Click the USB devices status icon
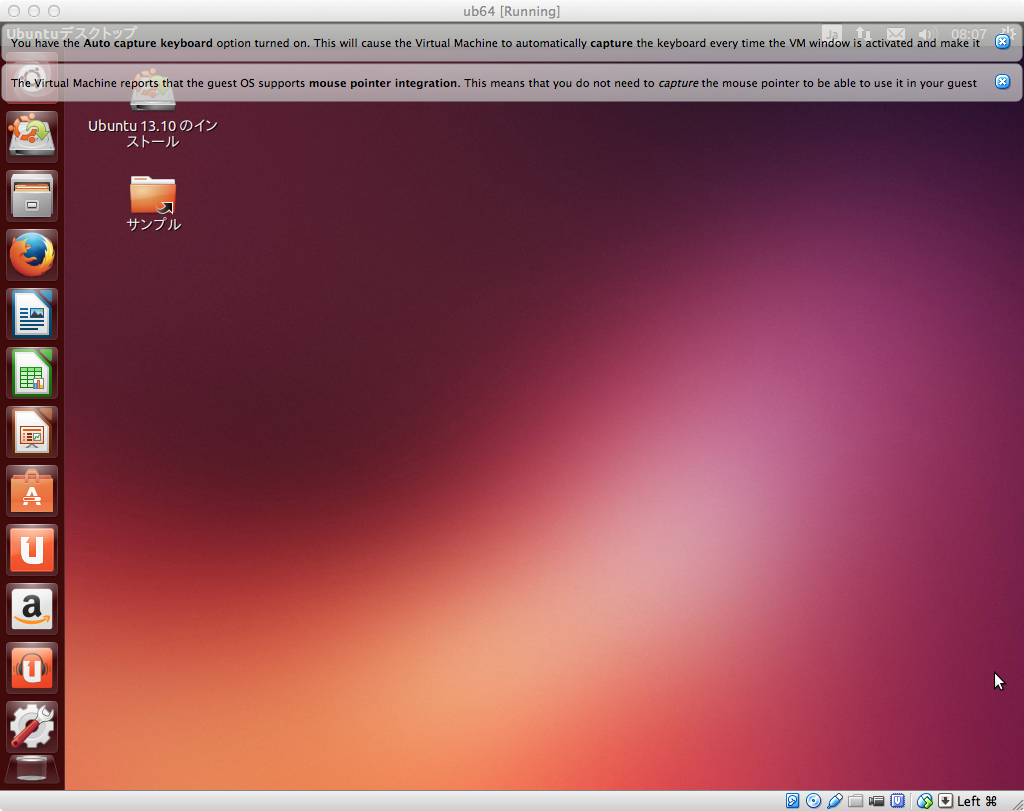Screen dimensions: 1024x811 pos(834,801)
